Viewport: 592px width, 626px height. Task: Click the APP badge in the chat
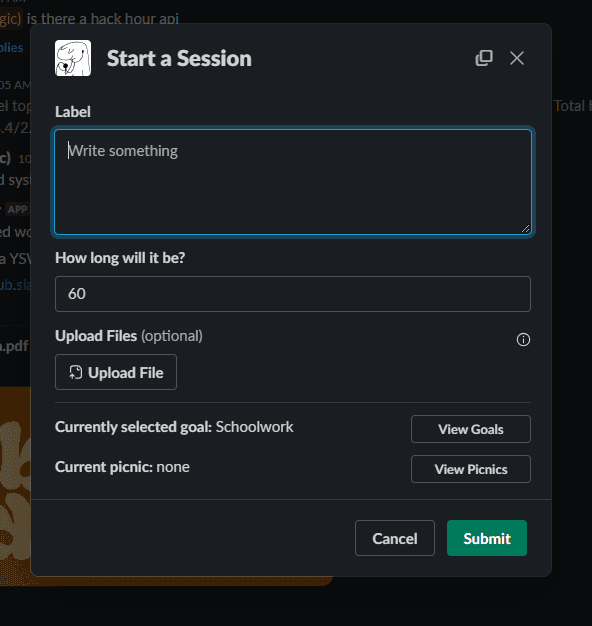[x=17, y=209]
